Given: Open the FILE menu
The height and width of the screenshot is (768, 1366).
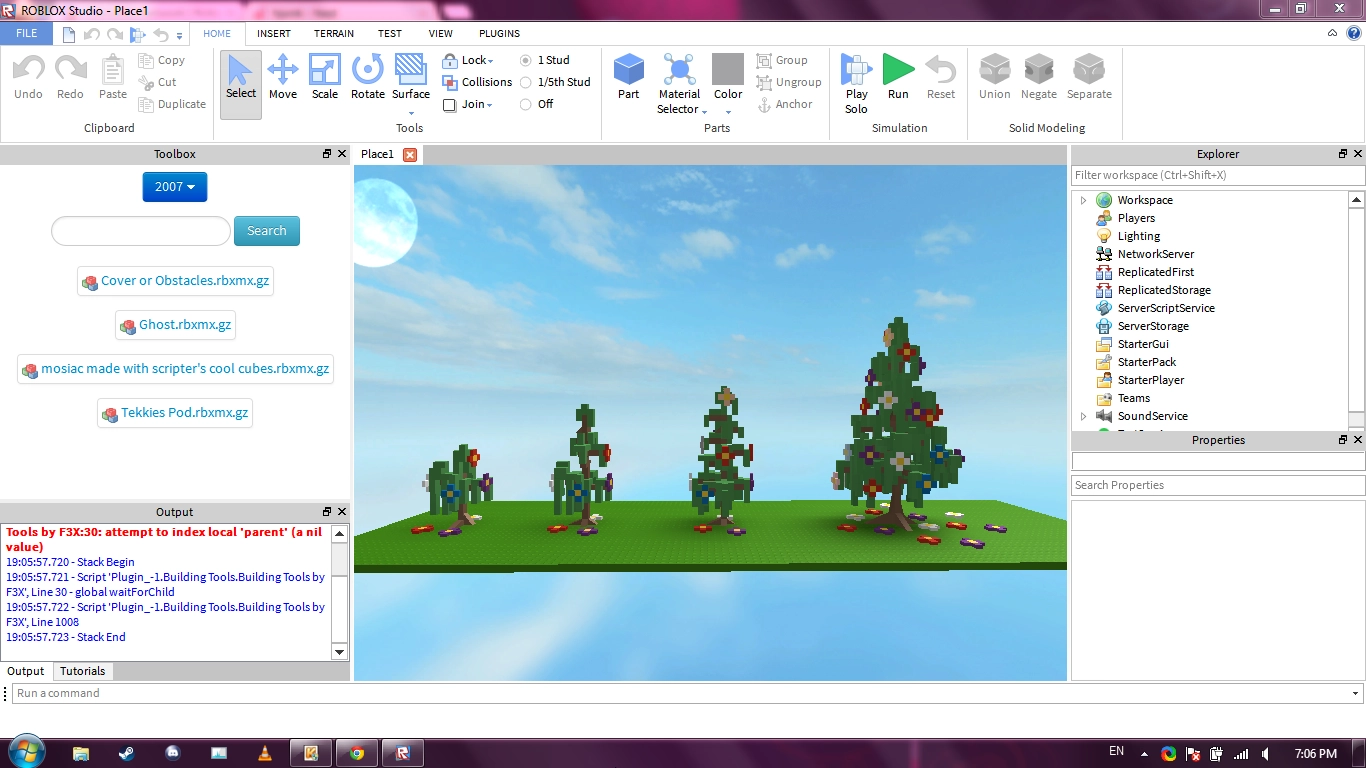Looking at the screenshot, I should point(27,33).
